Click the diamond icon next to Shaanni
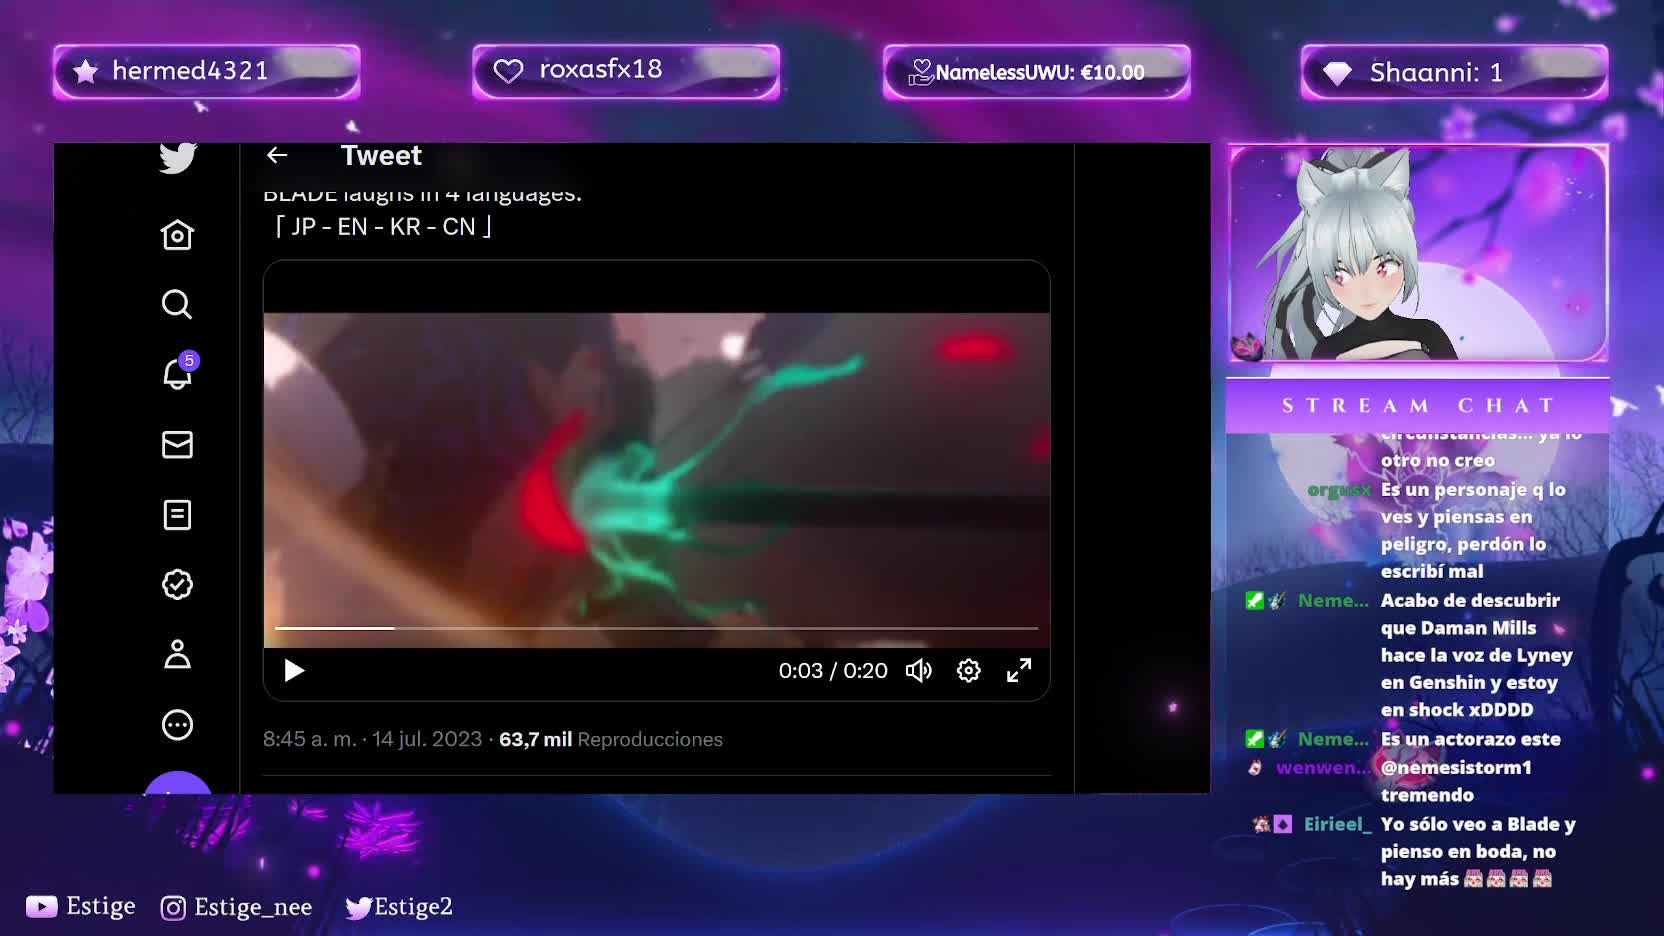Screen dimensions: 1664x936 tap(1337, 73)
